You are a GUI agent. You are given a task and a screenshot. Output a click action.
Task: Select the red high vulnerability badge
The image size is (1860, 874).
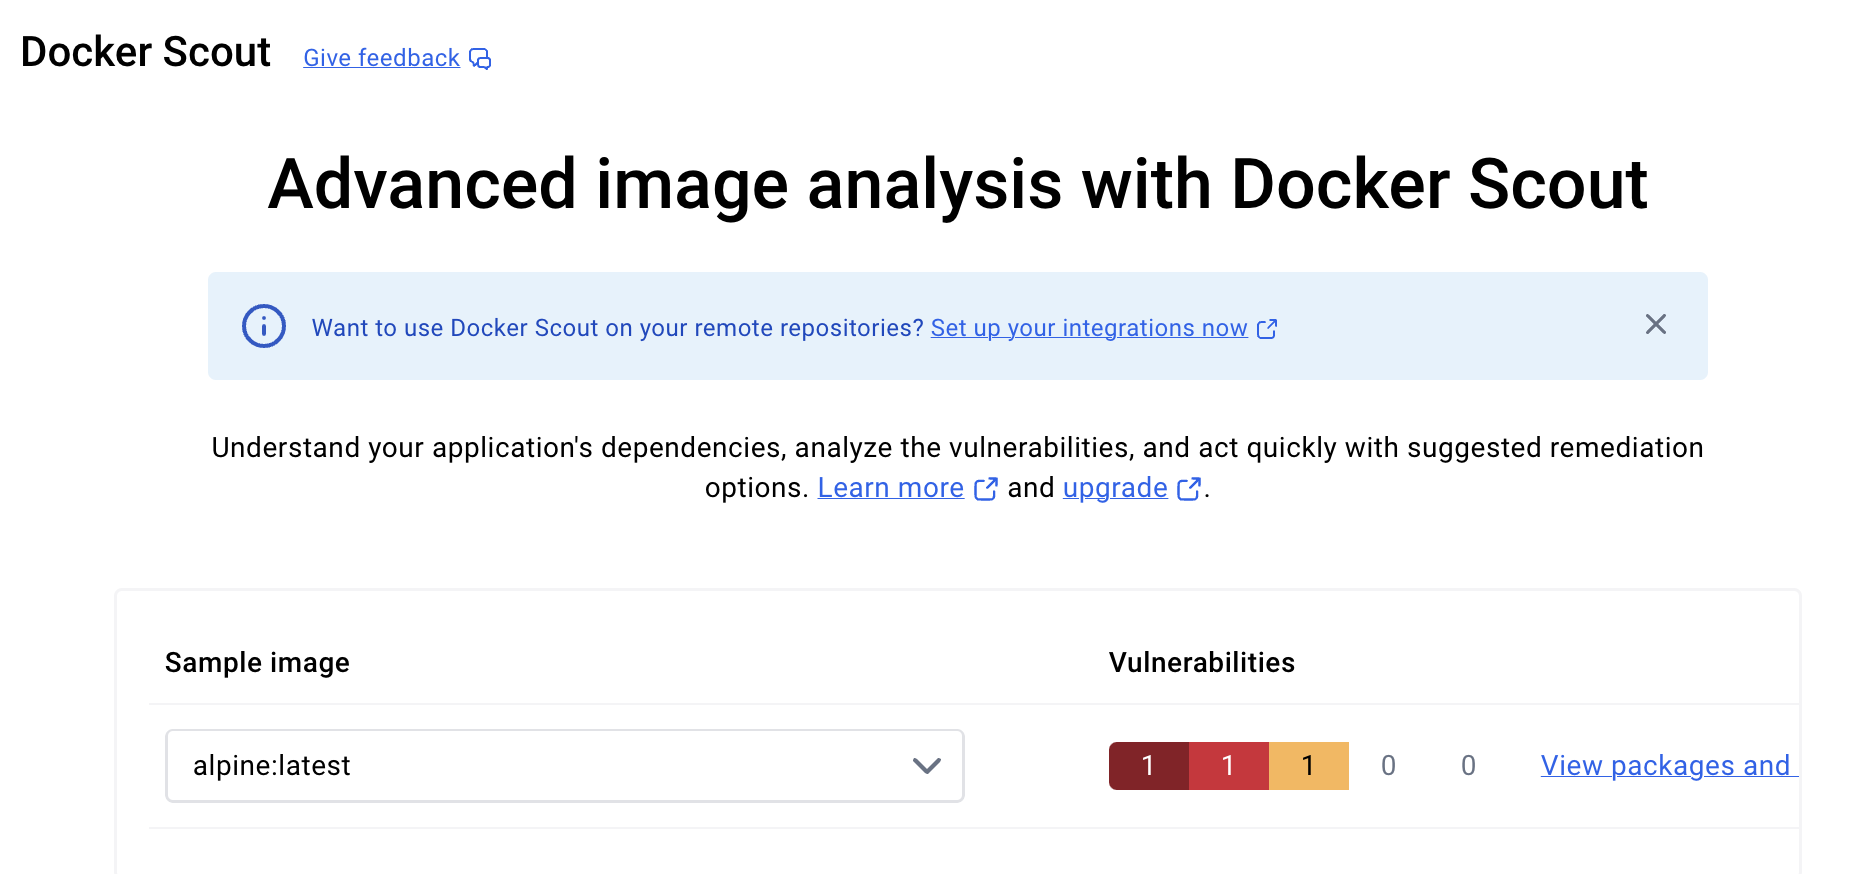pos(1229,766)
